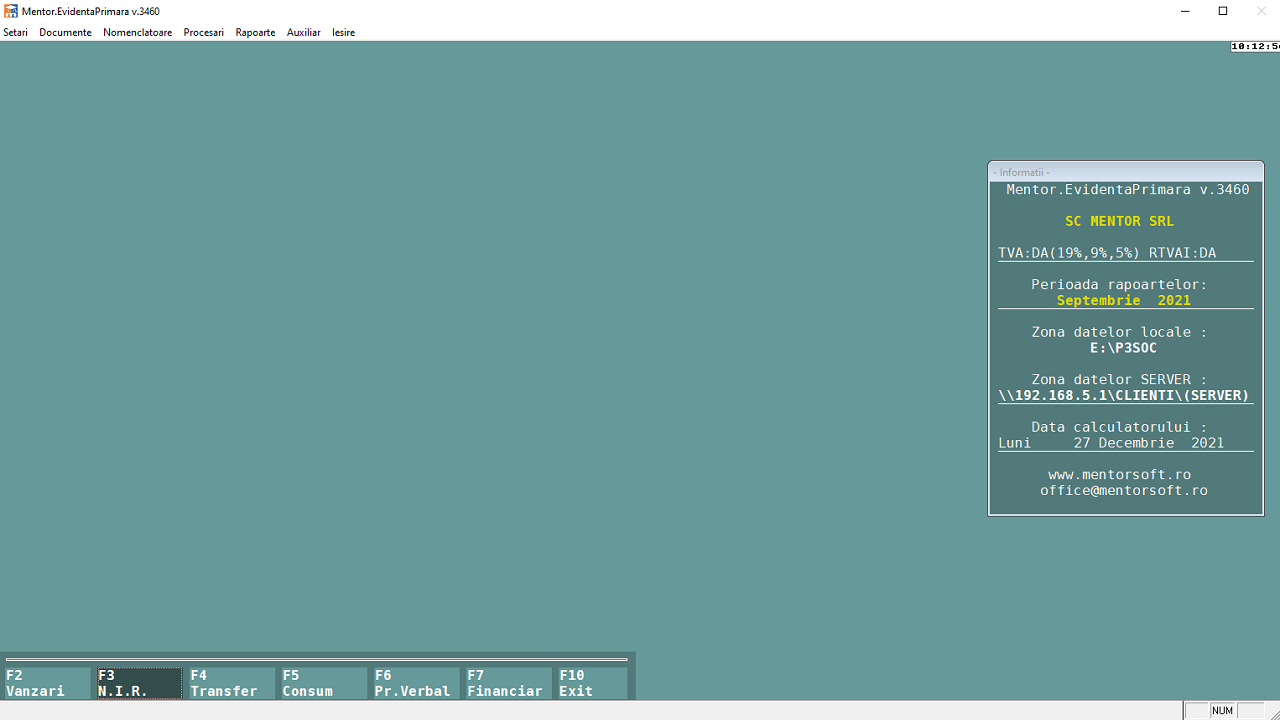Open the Rapoarte menu

tap(255, 32)
